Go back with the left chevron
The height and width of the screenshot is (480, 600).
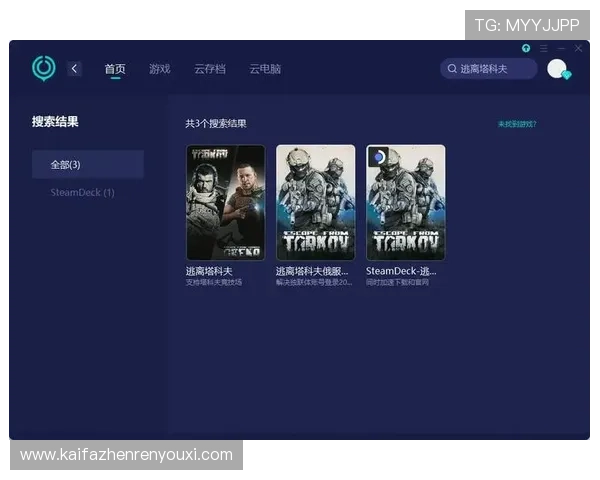[75, 69]
